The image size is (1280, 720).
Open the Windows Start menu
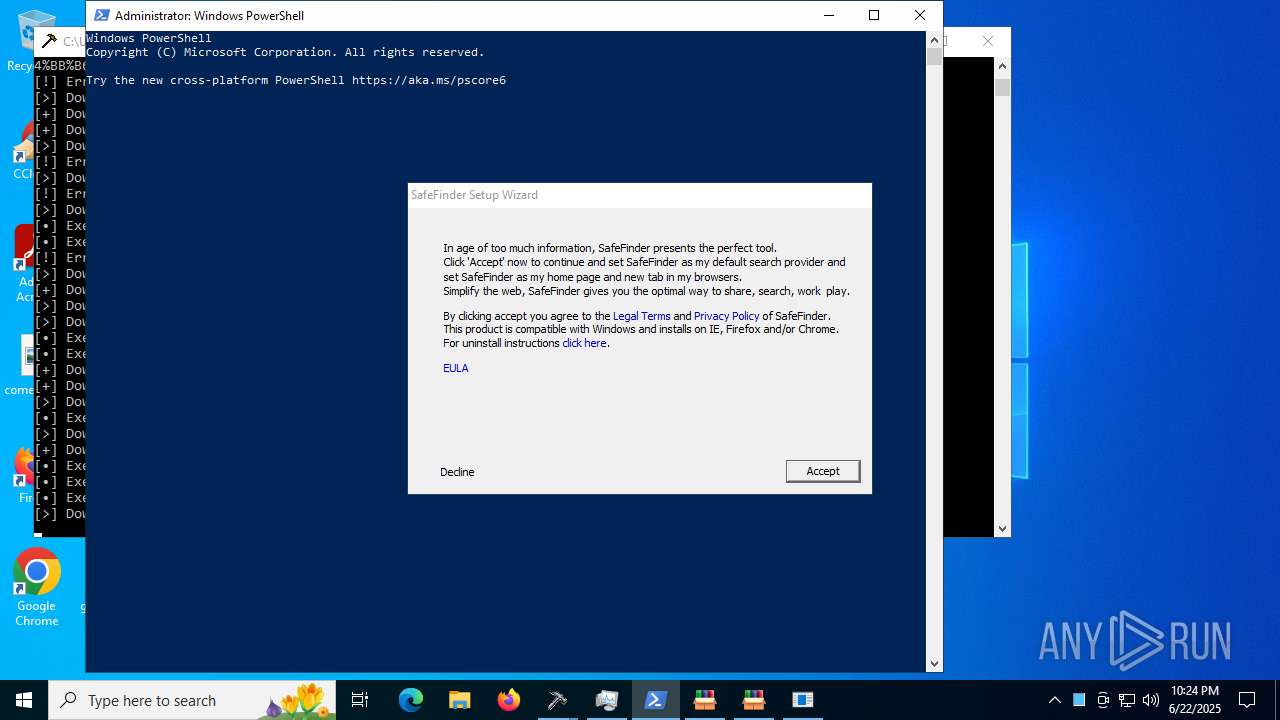pyautogui.click(x=24, y=700)
